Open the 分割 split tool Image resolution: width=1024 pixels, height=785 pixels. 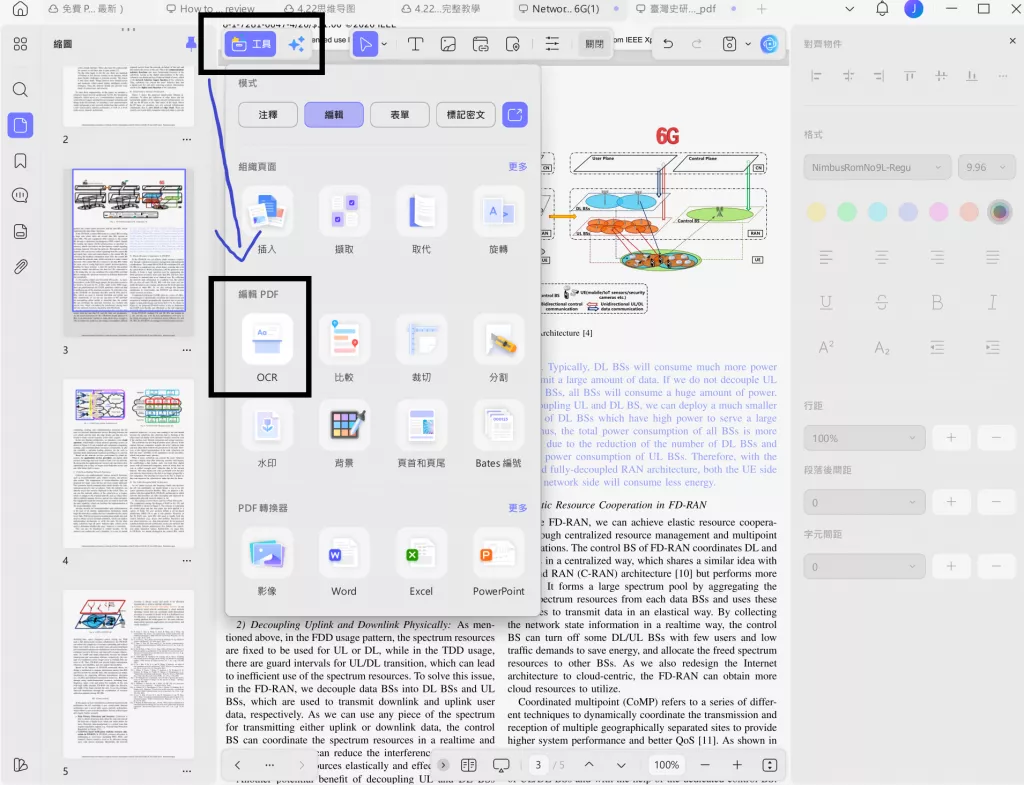[498, 348]
